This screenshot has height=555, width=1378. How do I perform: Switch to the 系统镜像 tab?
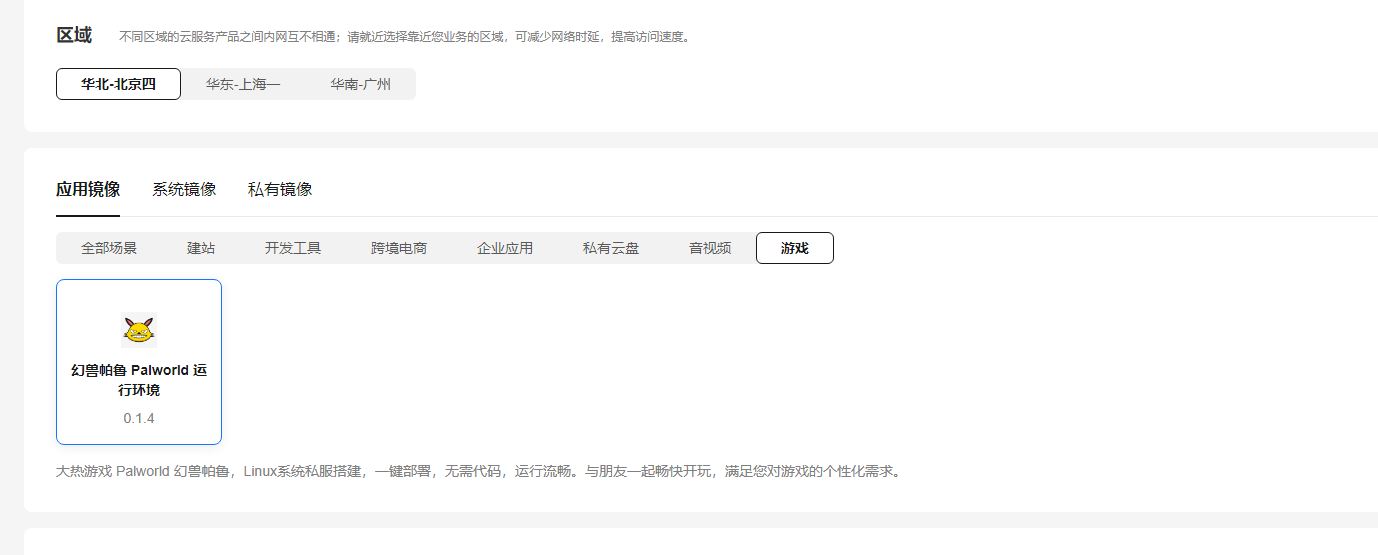pos(184,189)
